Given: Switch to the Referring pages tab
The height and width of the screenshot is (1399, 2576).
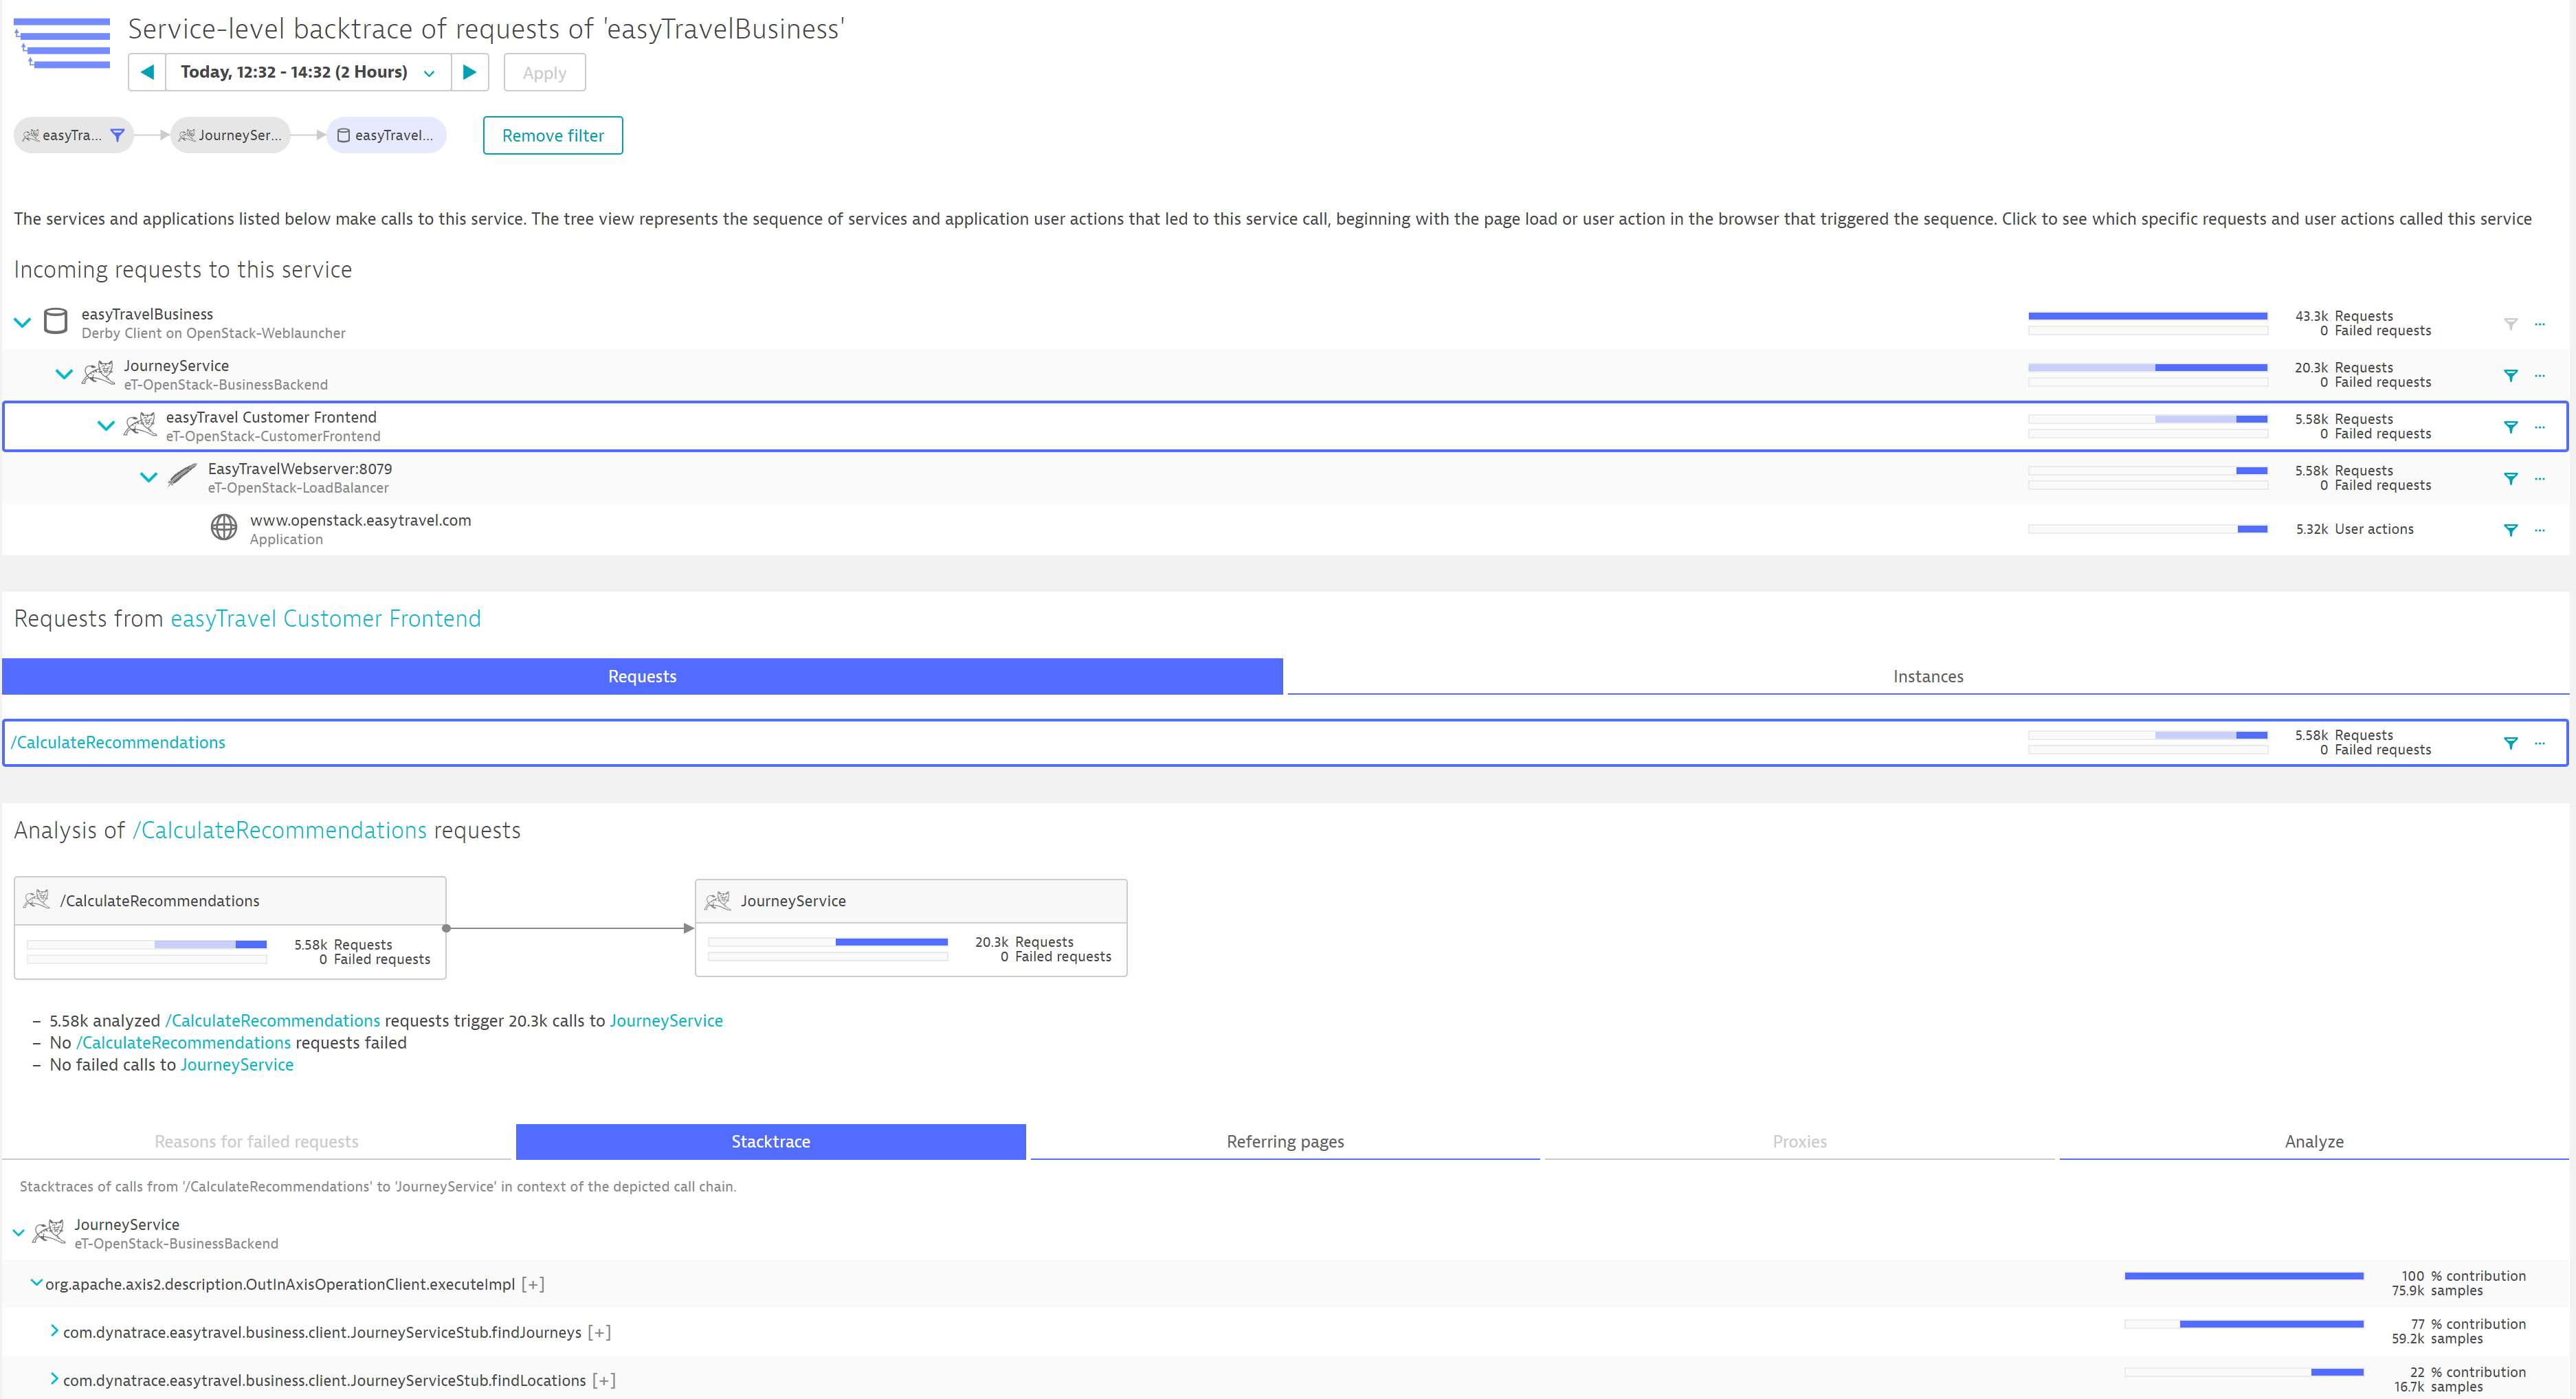Looking at the screenshot, I should click(1284, 1141).
